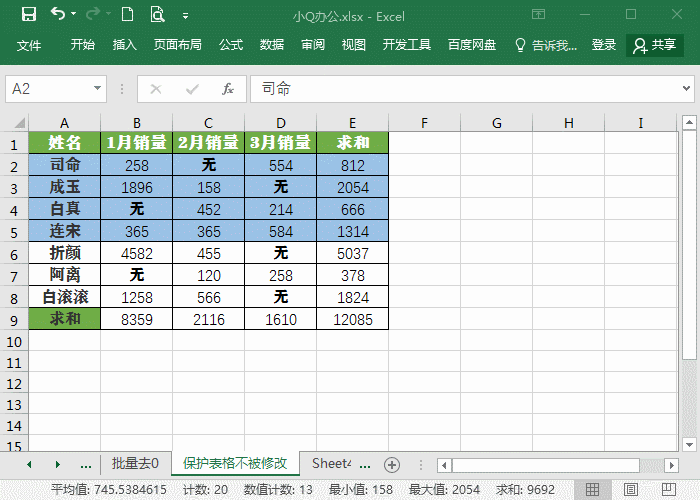Open the 开发工具 ribbon tab
The width and height of the screenshot is (700, 500).
click(x=407, y=45)
